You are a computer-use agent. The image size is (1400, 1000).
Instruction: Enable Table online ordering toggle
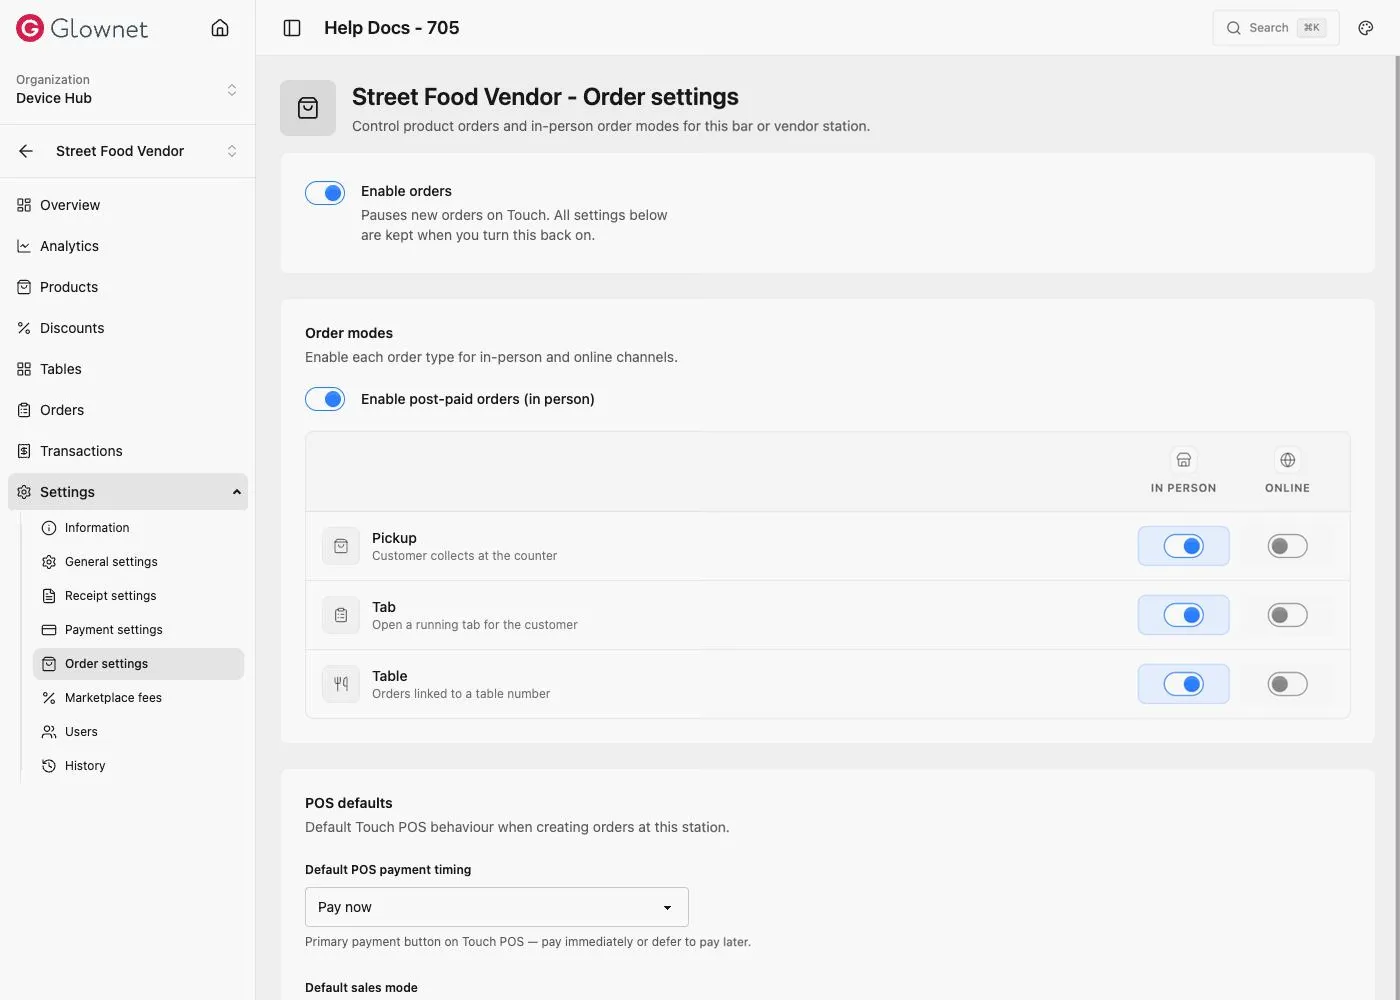[1288, 684]
